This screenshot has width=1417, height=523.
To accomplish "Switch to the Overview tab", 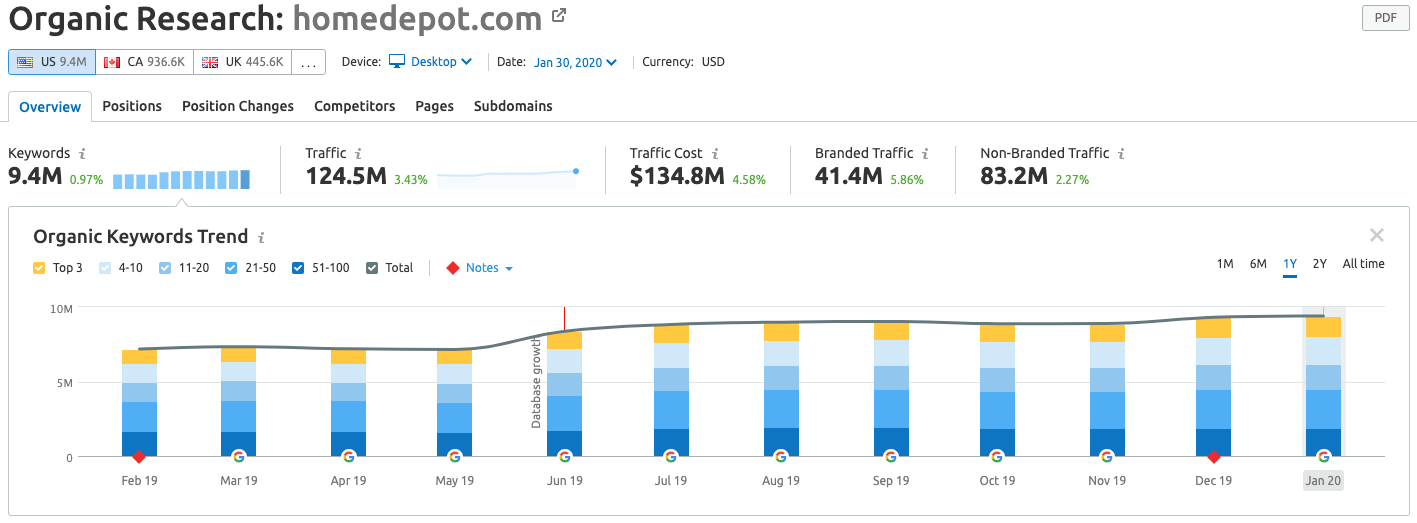I will pyautogui.click(x=50, y=107).
